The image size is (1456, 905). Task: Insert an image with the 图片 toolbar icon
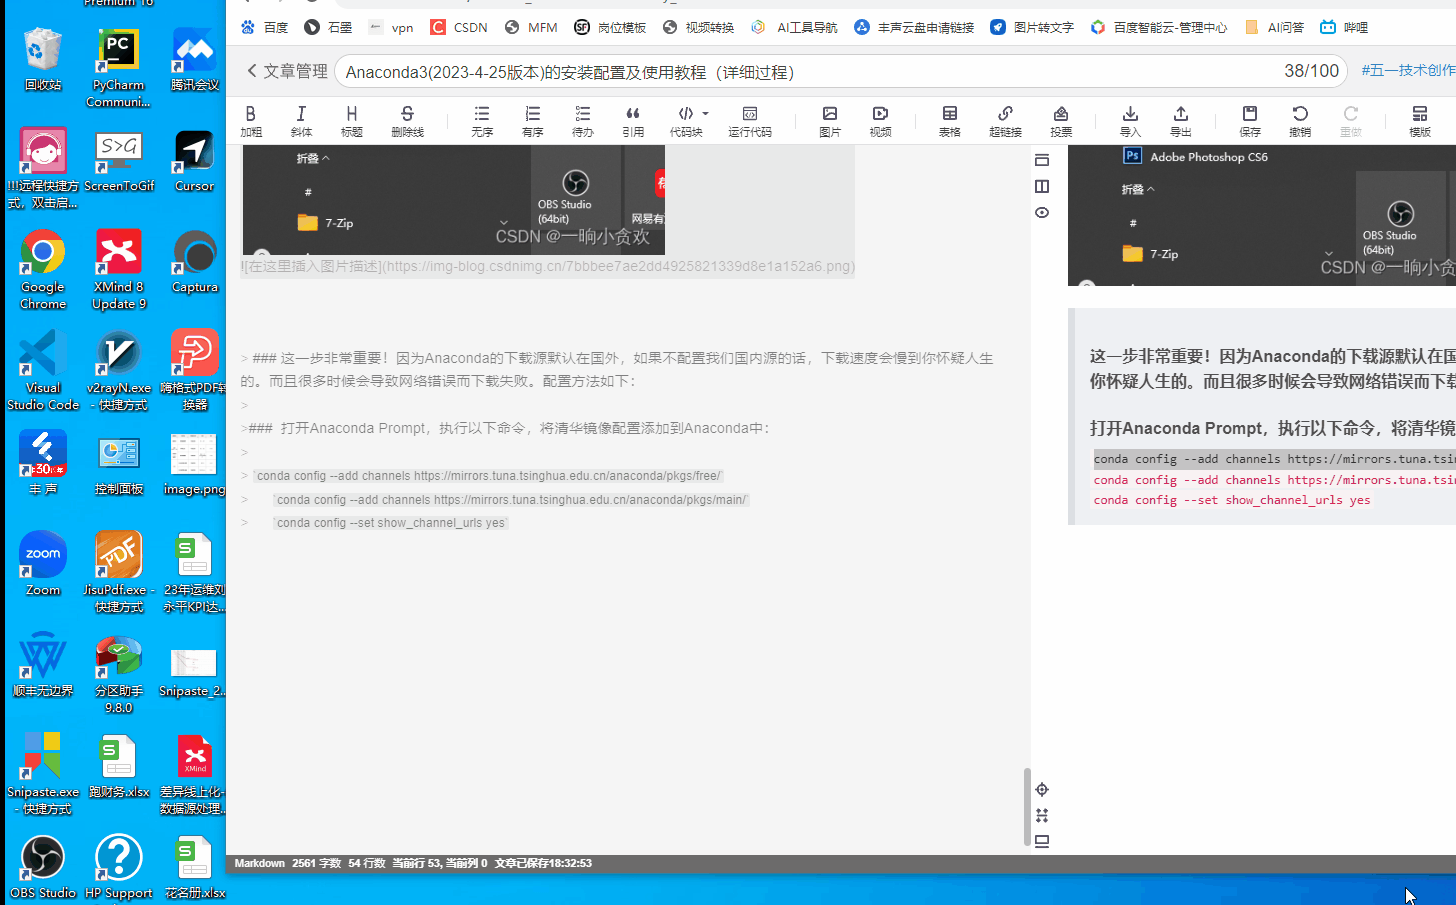[x=829, y=120]
